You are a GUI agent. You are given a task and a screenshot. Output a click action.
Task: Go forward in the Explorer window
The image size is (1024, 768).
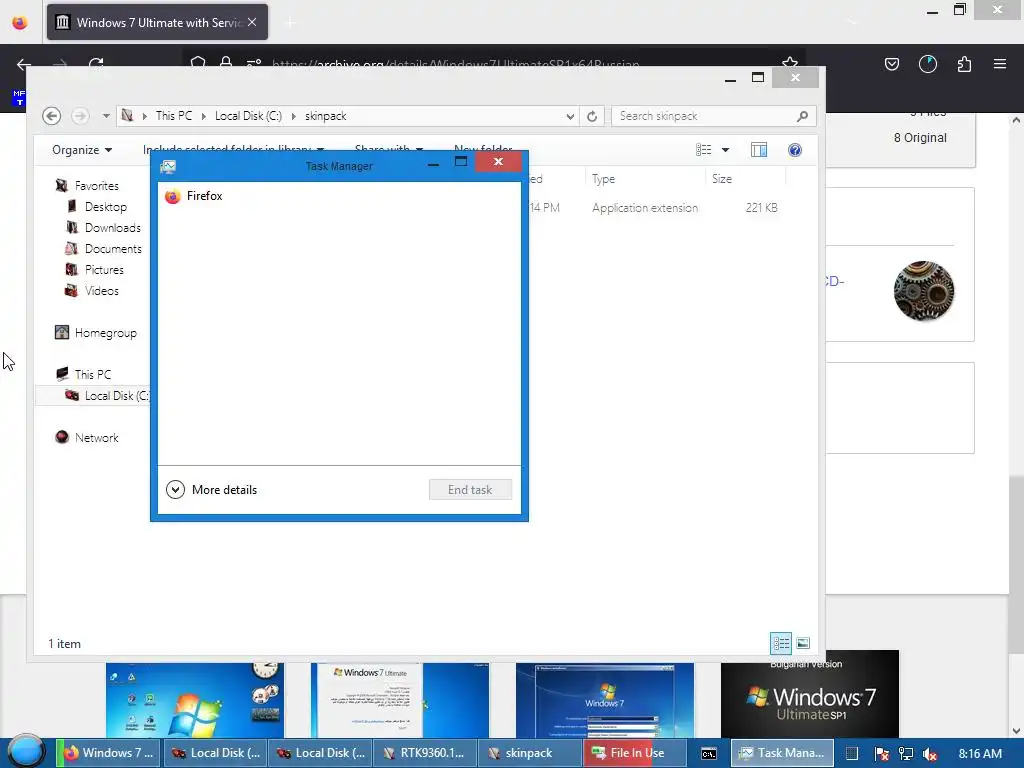click(80, 116)
